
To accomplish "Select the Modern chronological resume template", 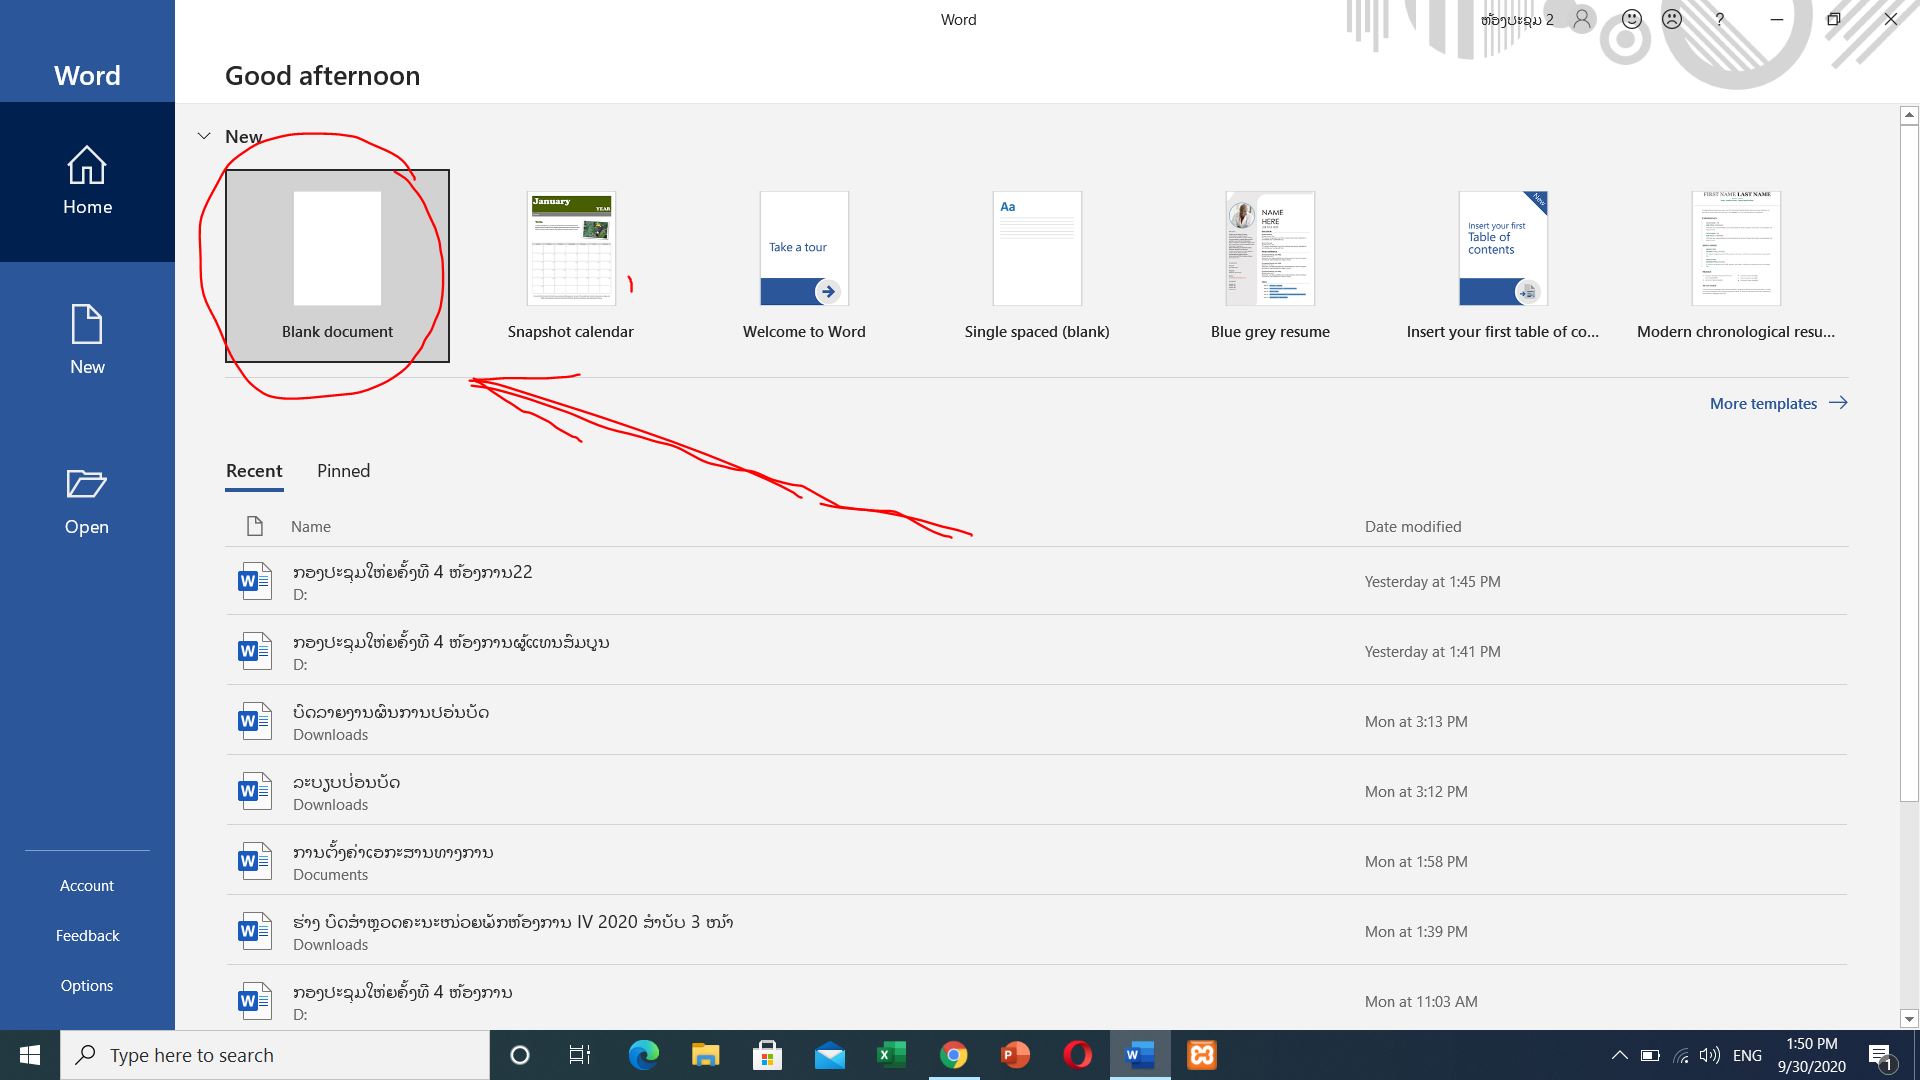I will 1736,266.
